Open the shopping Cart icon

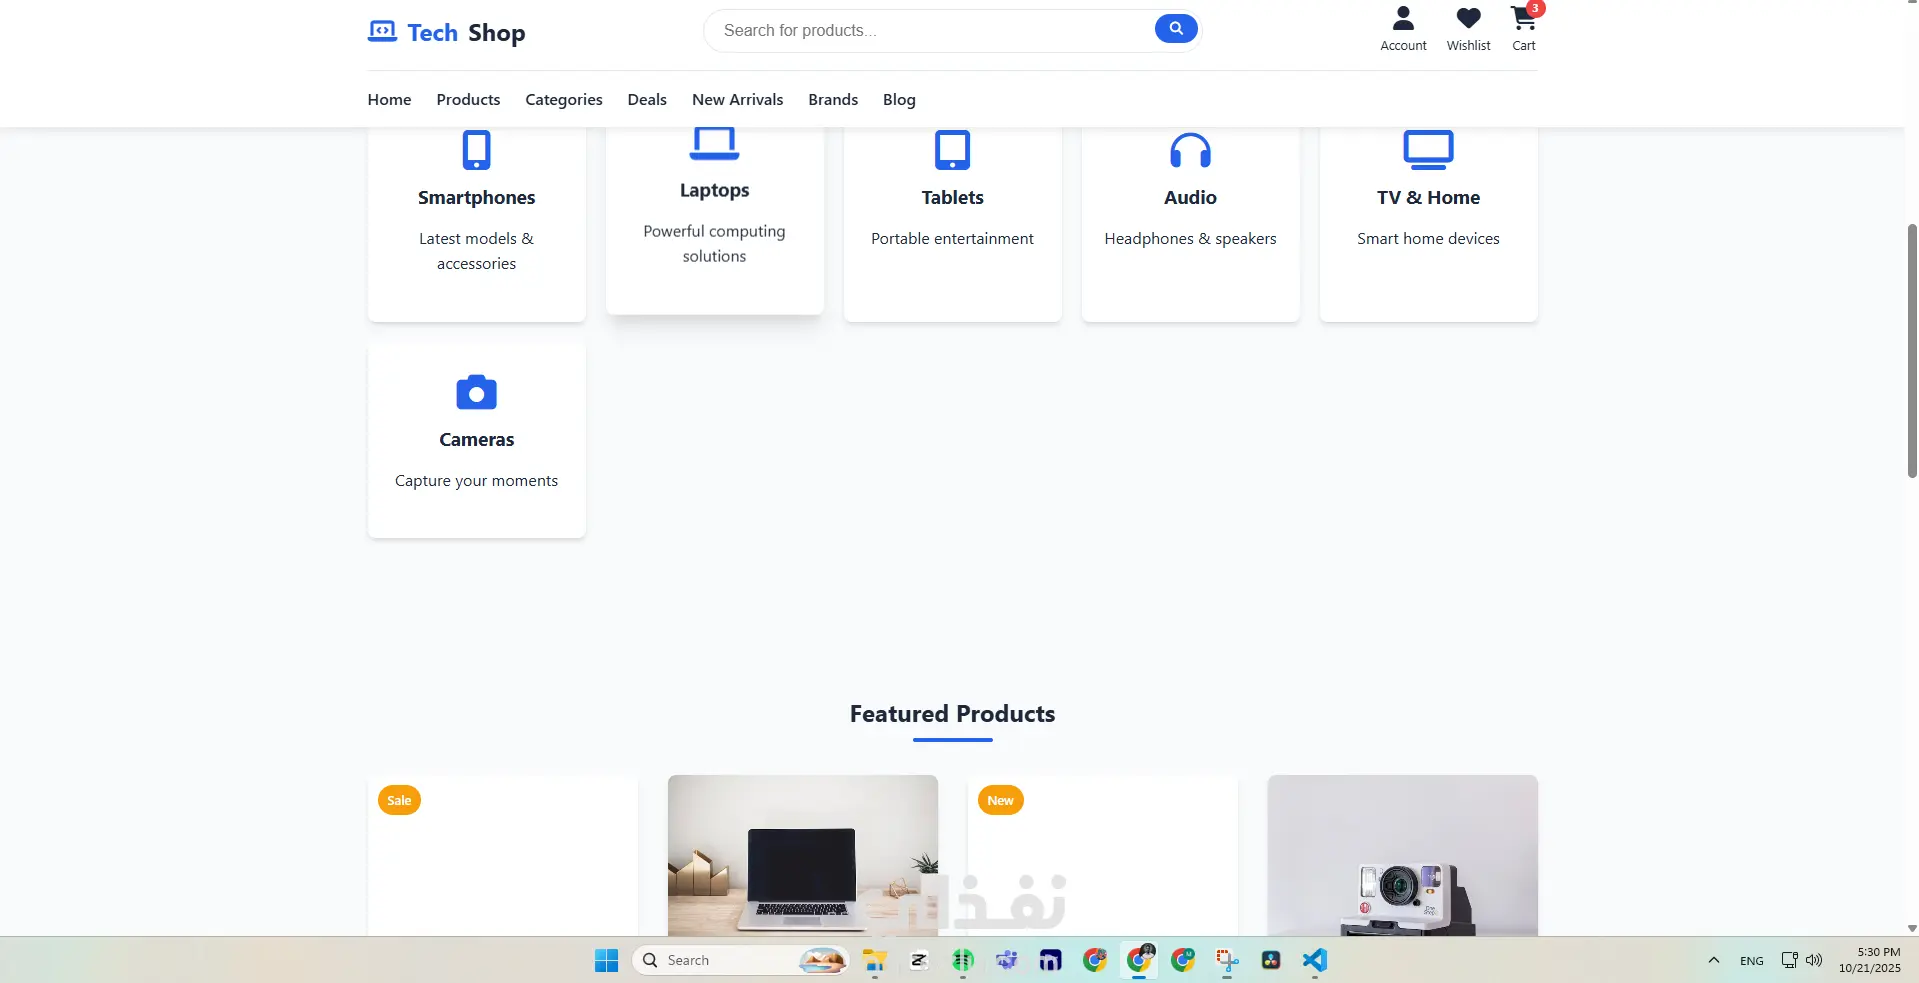[1523, 18]
